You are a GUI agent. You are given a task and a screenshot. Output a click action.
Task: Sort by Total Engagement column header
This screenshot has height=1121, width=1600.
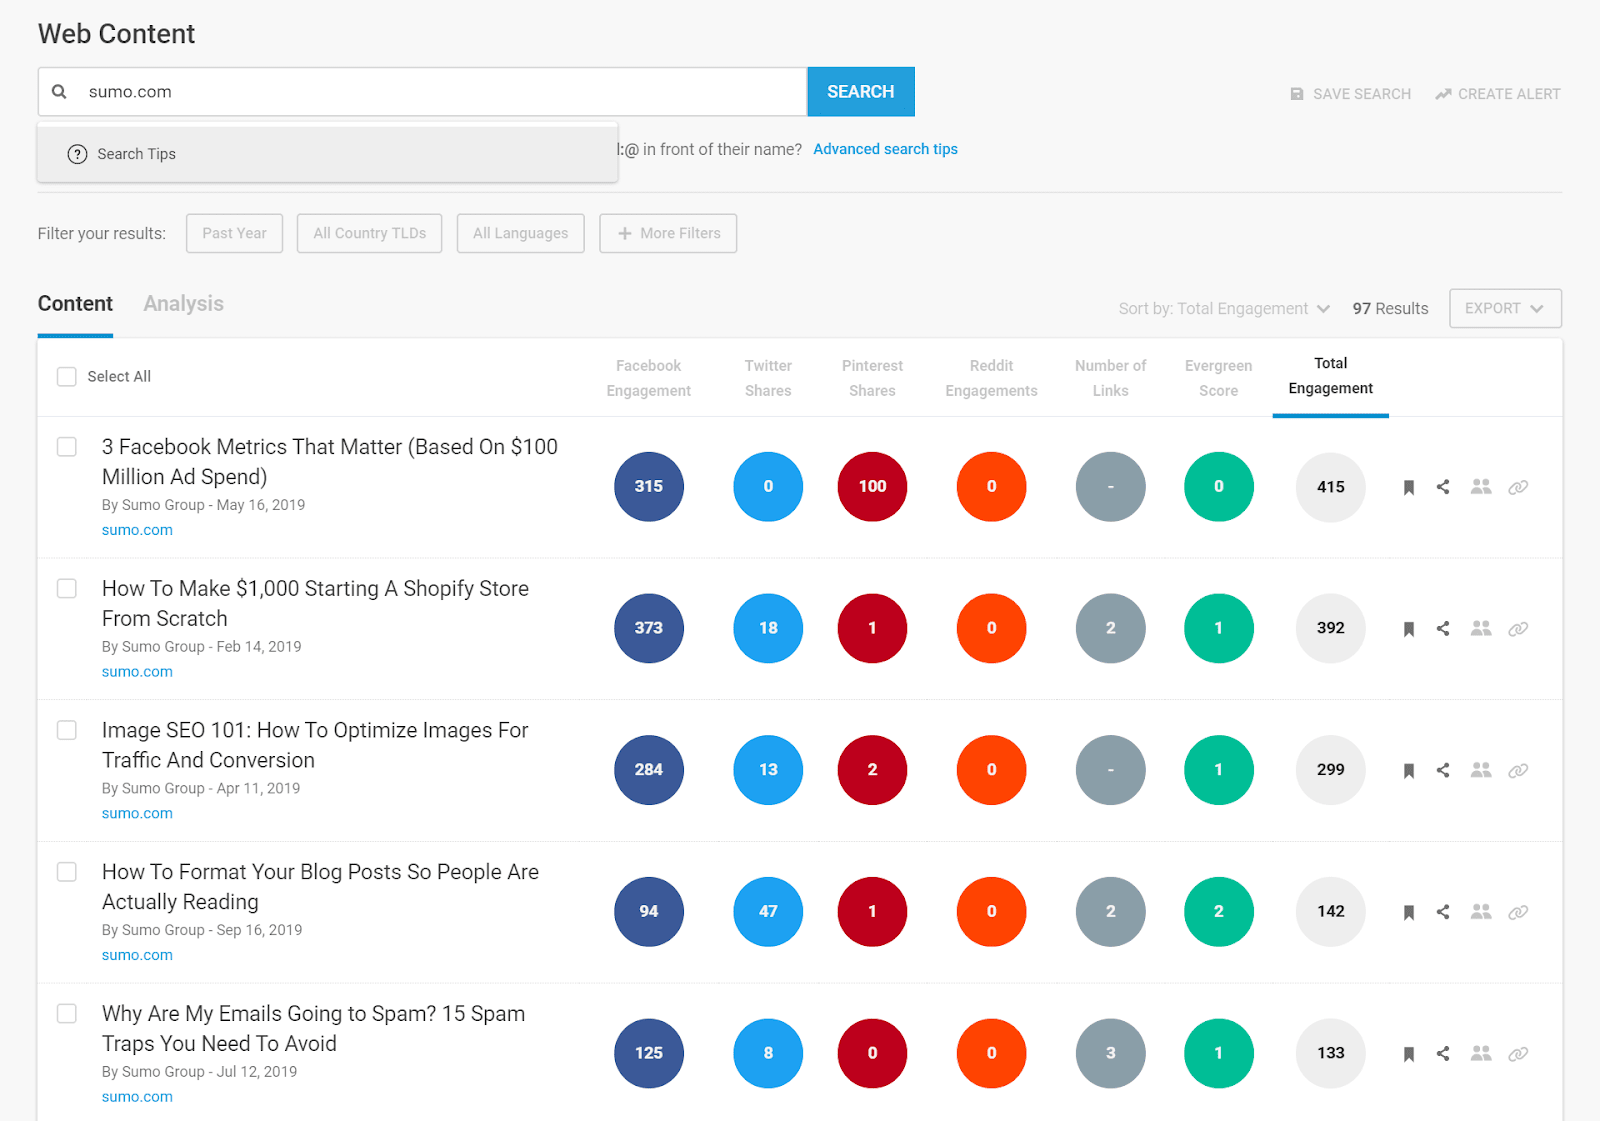click(x=1330, y=376)
